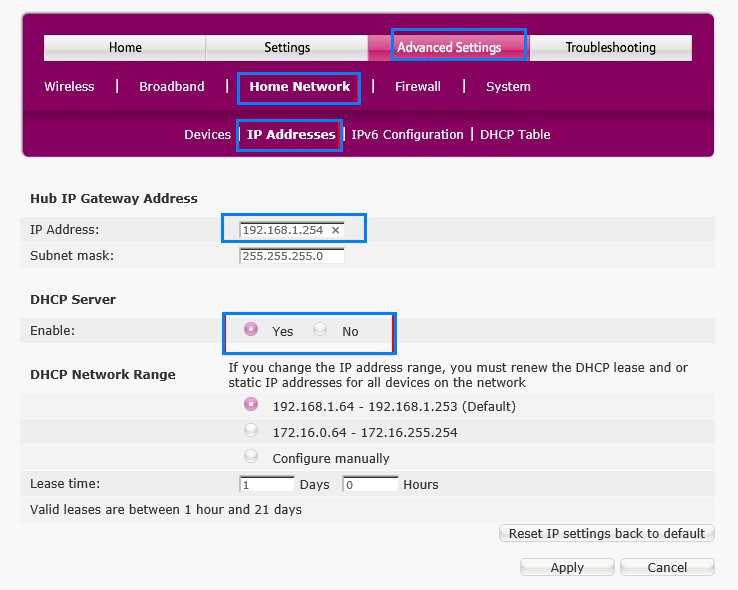Click the Subnet mask input field
The height and width of the screenshot is (590, 738).
(x=292, y=256)
